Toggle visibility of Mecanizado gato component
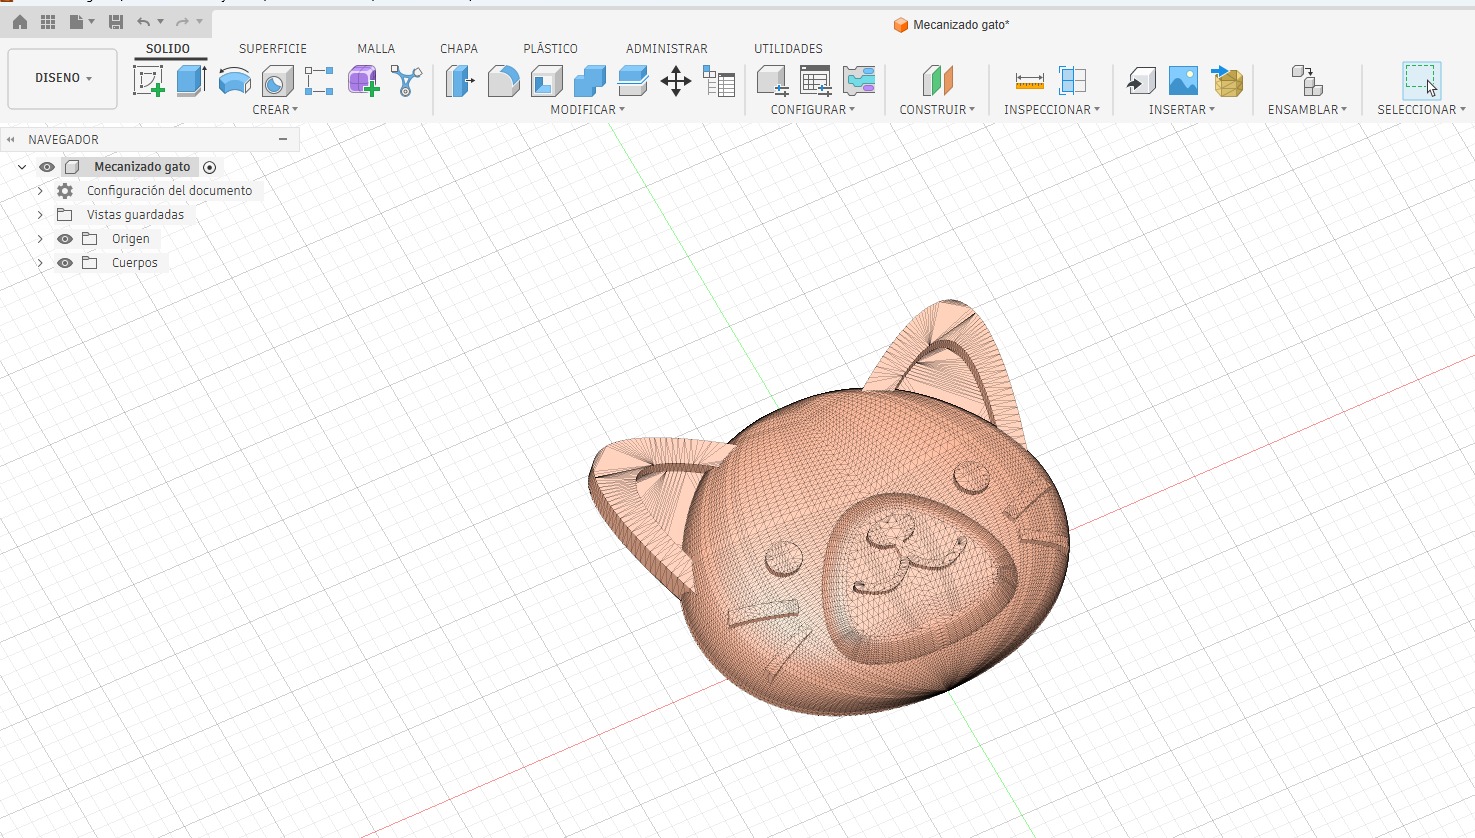1475x838 pixels. (47, 167)
